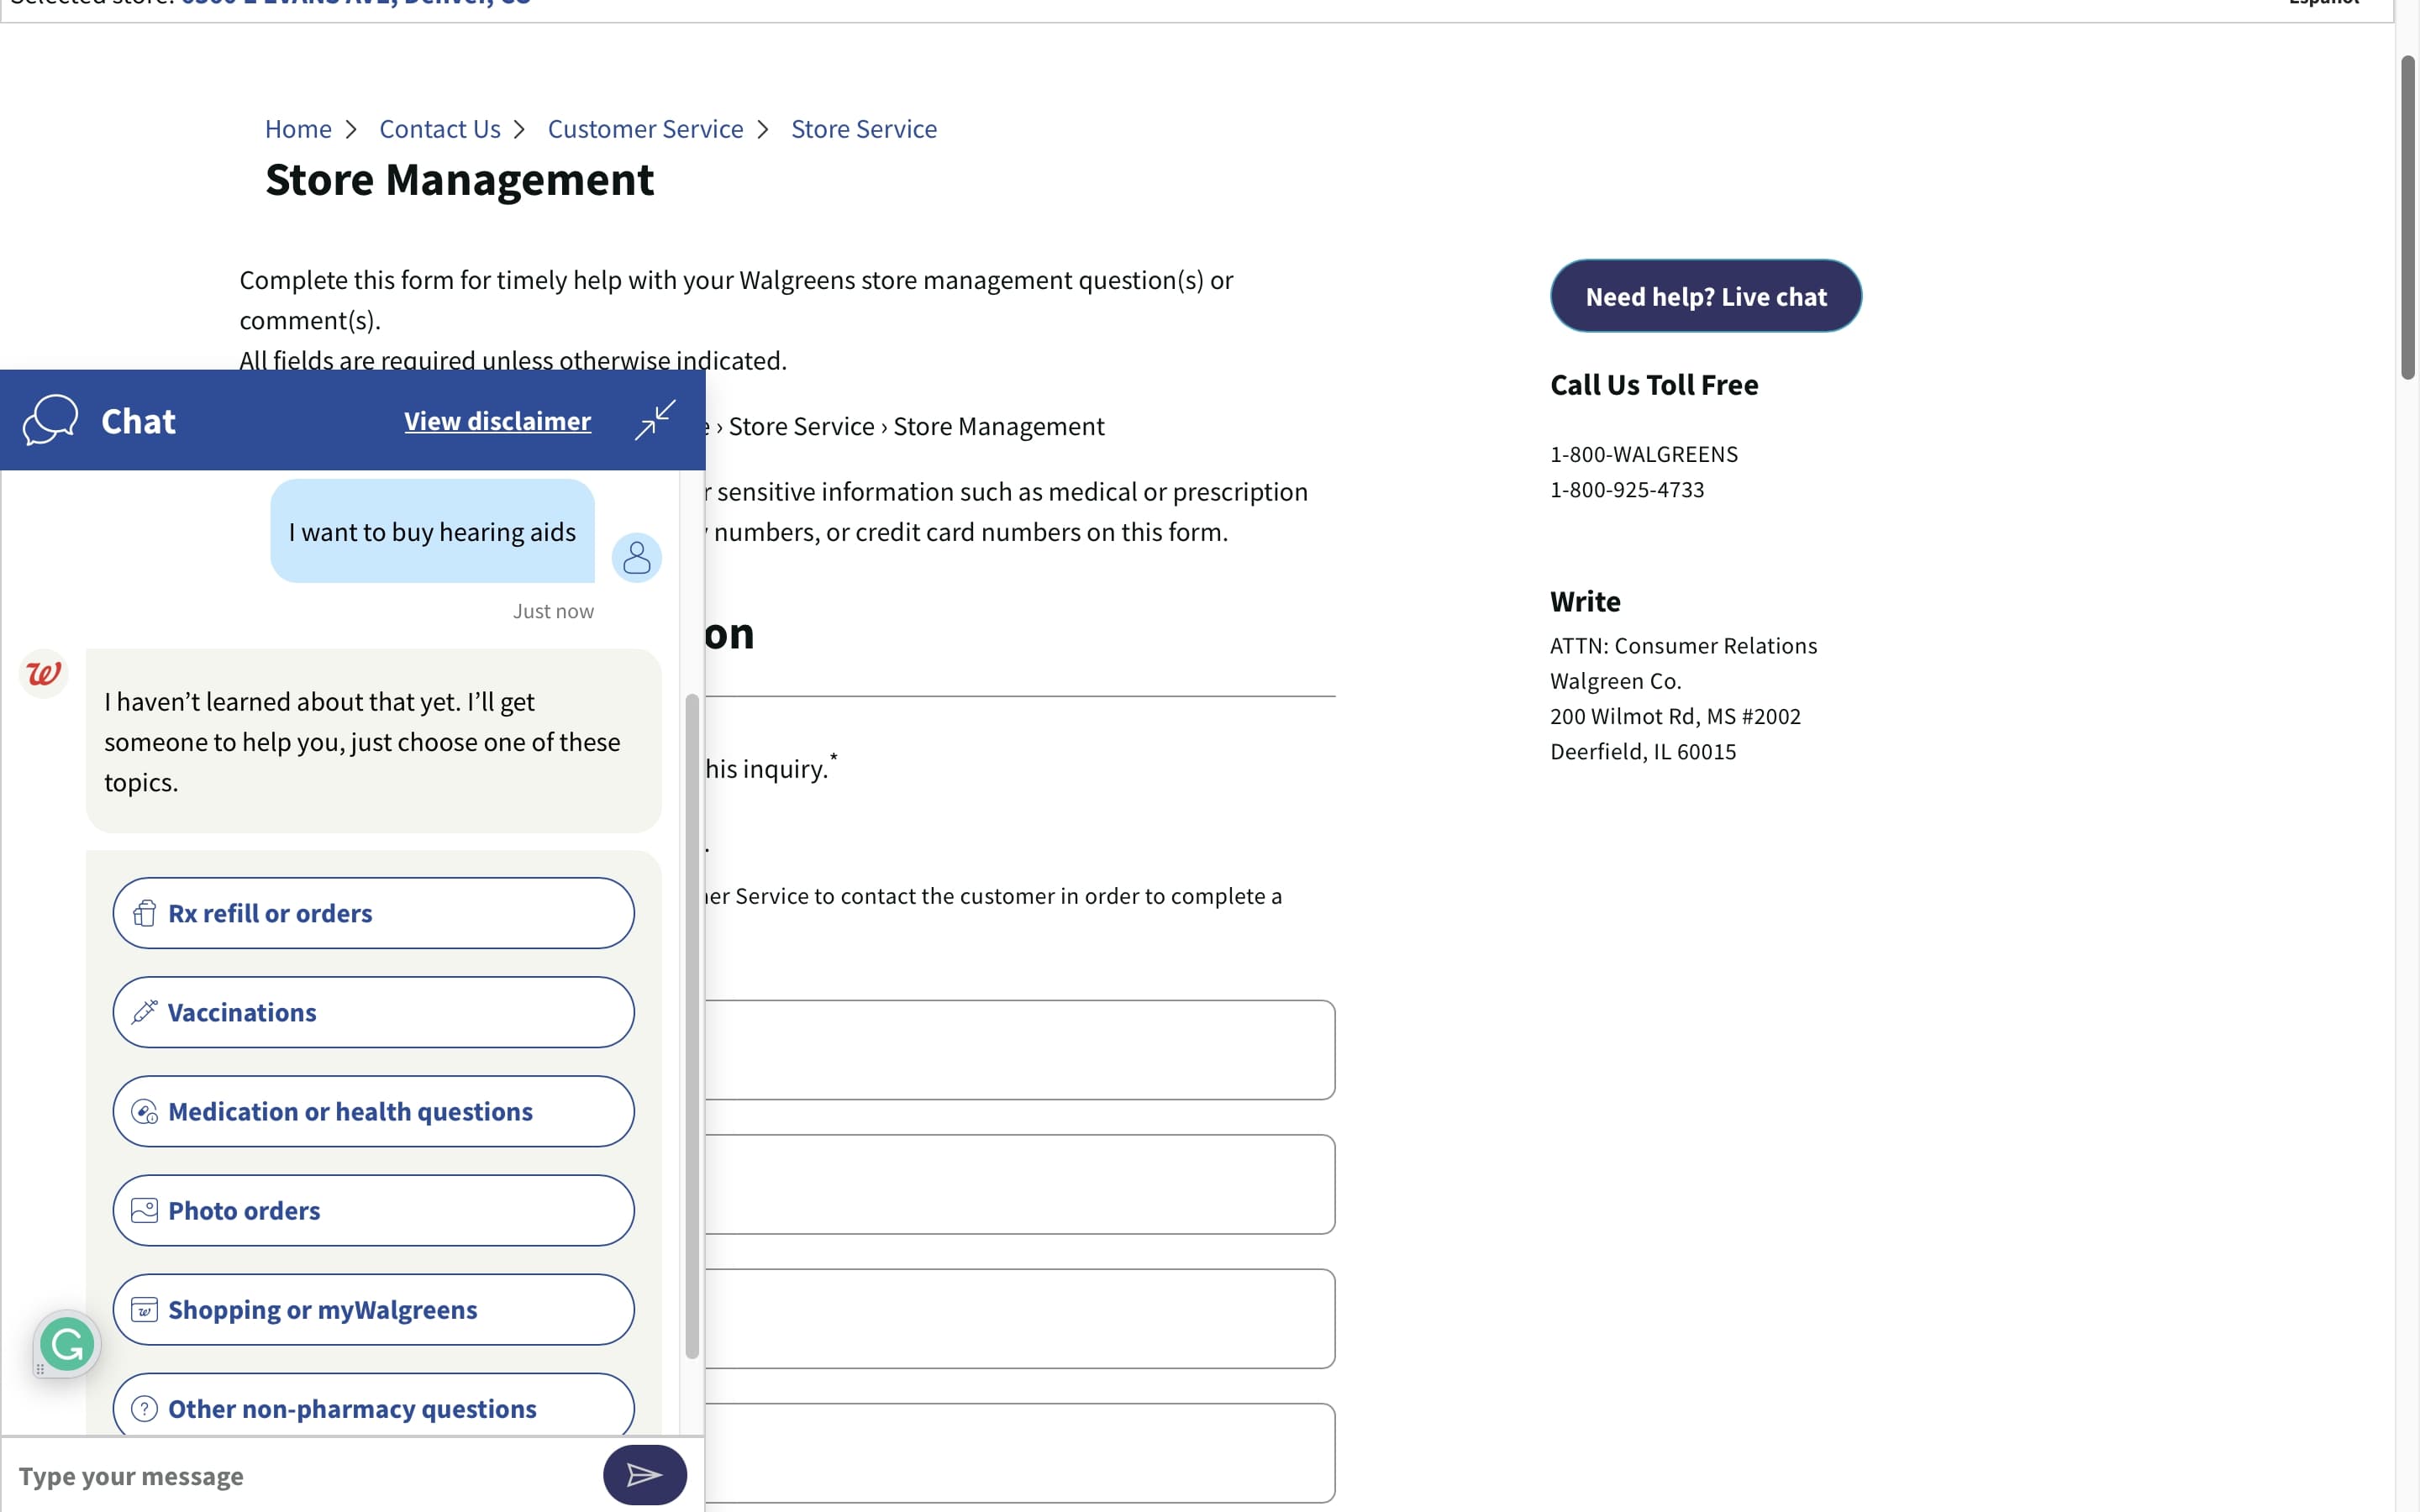Screen dimensions: 2420x1512
Task: Choose the Vaccinations topic option
Action: click(x=373, y=1012)
